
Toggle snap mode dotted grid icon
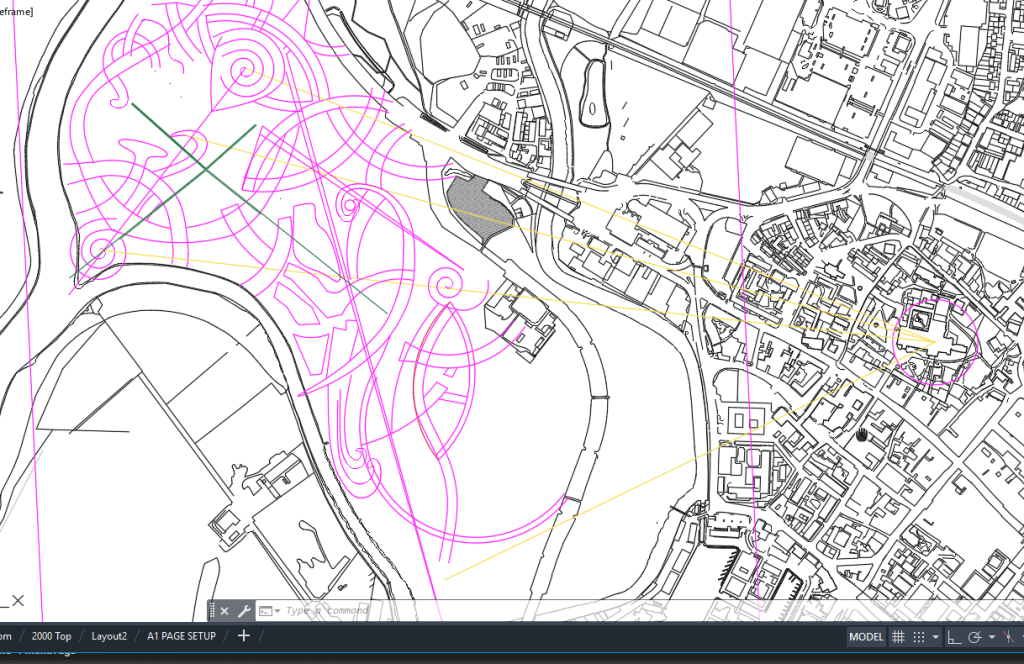920,637
